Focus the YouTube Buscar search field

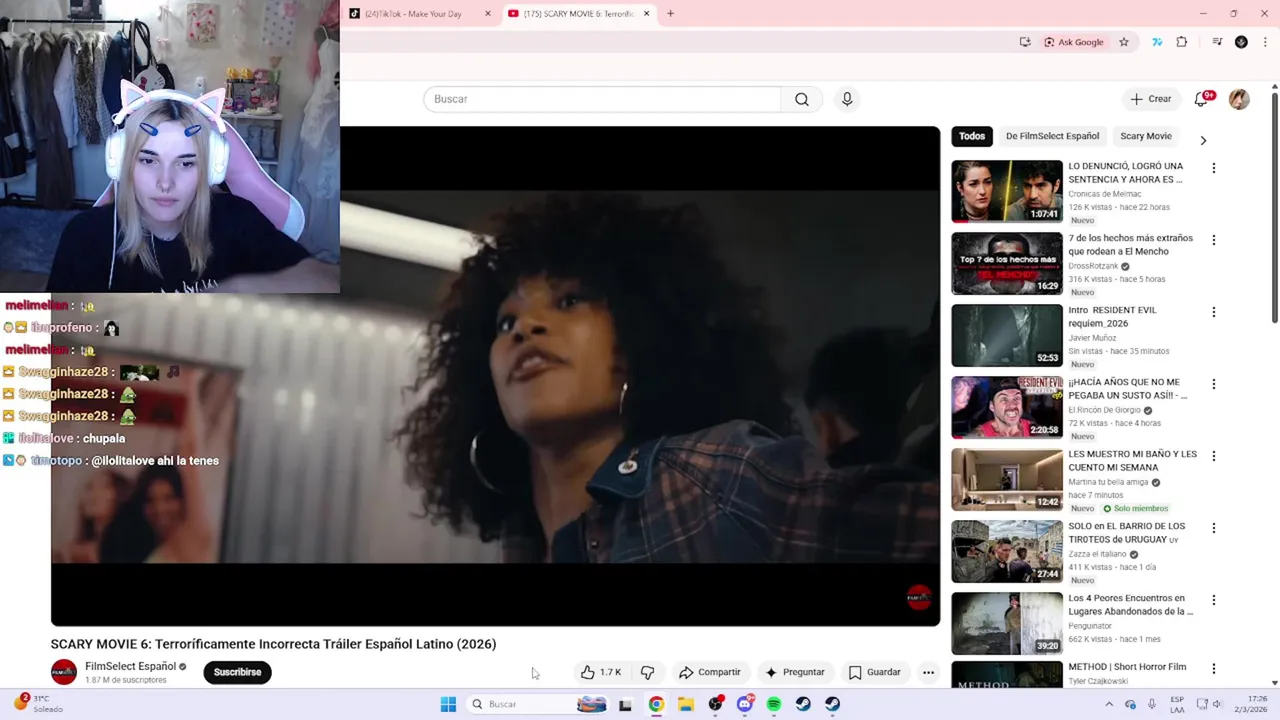point(602,99)
